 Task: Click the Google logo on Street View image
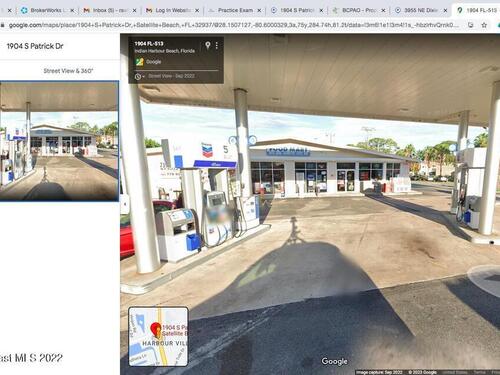(x=334, y=361)
